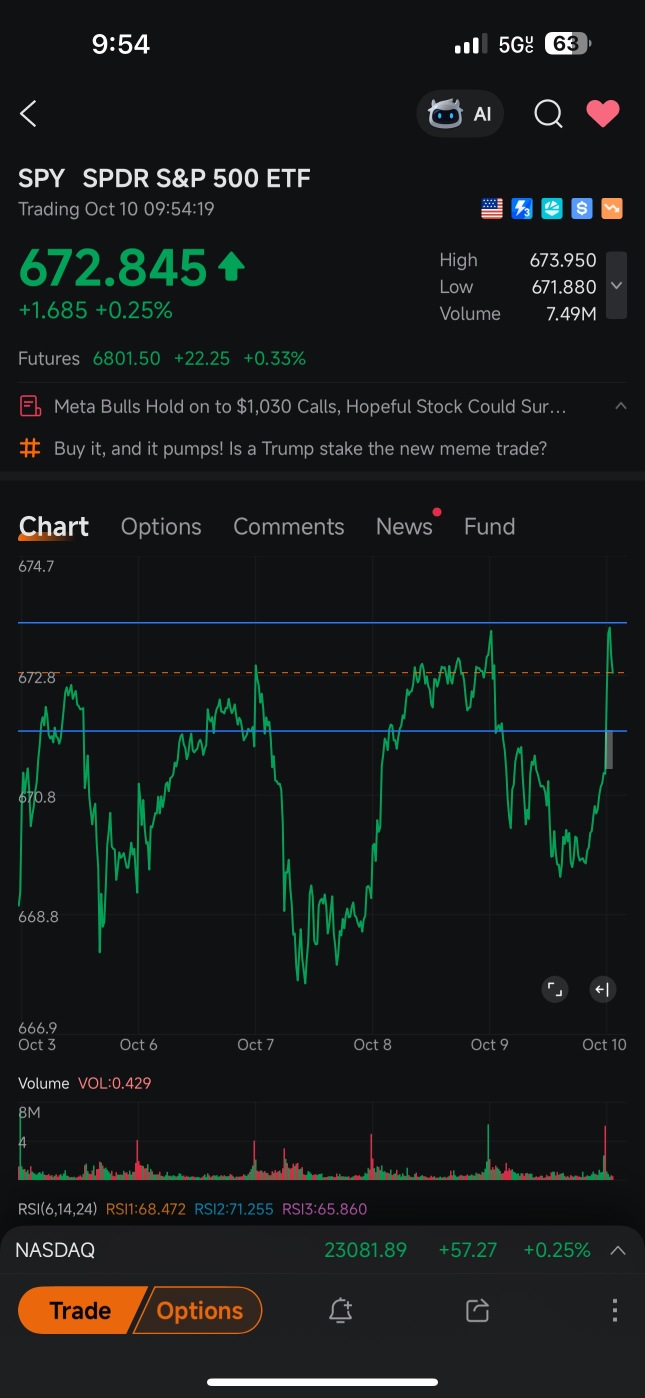The image size is (645, 1398).
Task: Tap the search magnifier icon
Action: click(x=548, y=114)
